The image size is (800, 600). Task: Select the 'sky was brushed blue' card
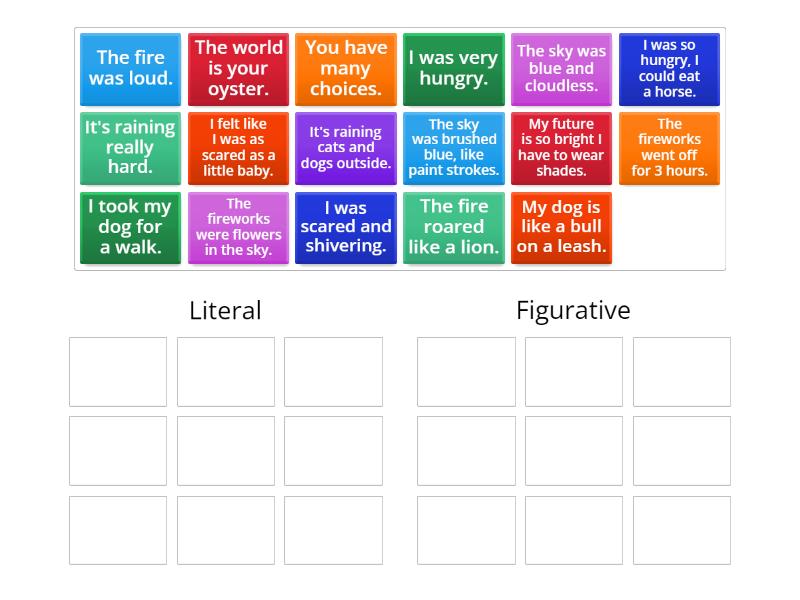[453, 148]
